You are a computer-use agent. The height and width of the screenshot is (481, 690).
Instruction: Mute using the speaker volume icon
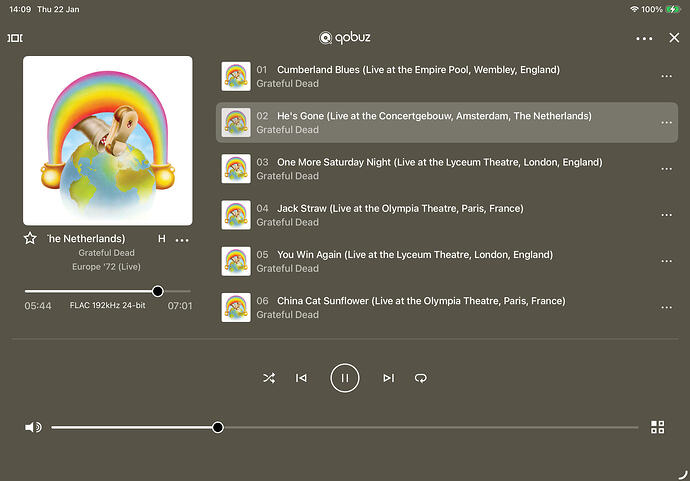tap(33, 427)
